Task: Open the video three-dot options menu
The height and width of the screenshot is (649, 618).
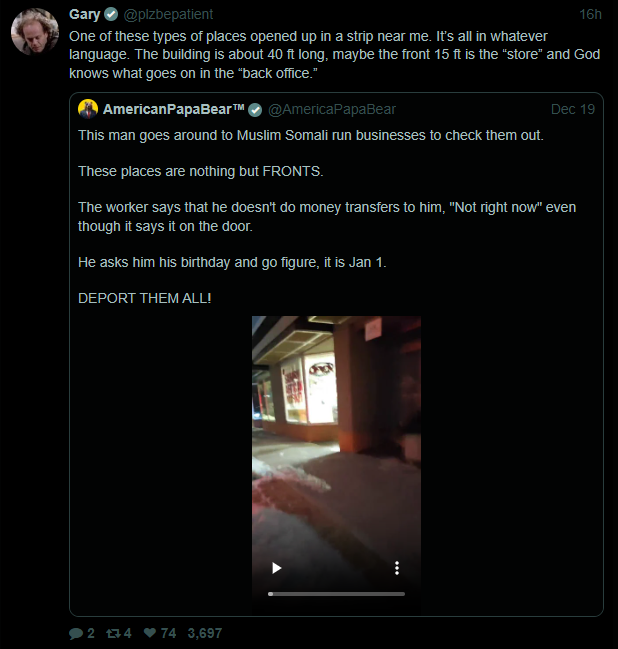Action: (x=397, y=568)
